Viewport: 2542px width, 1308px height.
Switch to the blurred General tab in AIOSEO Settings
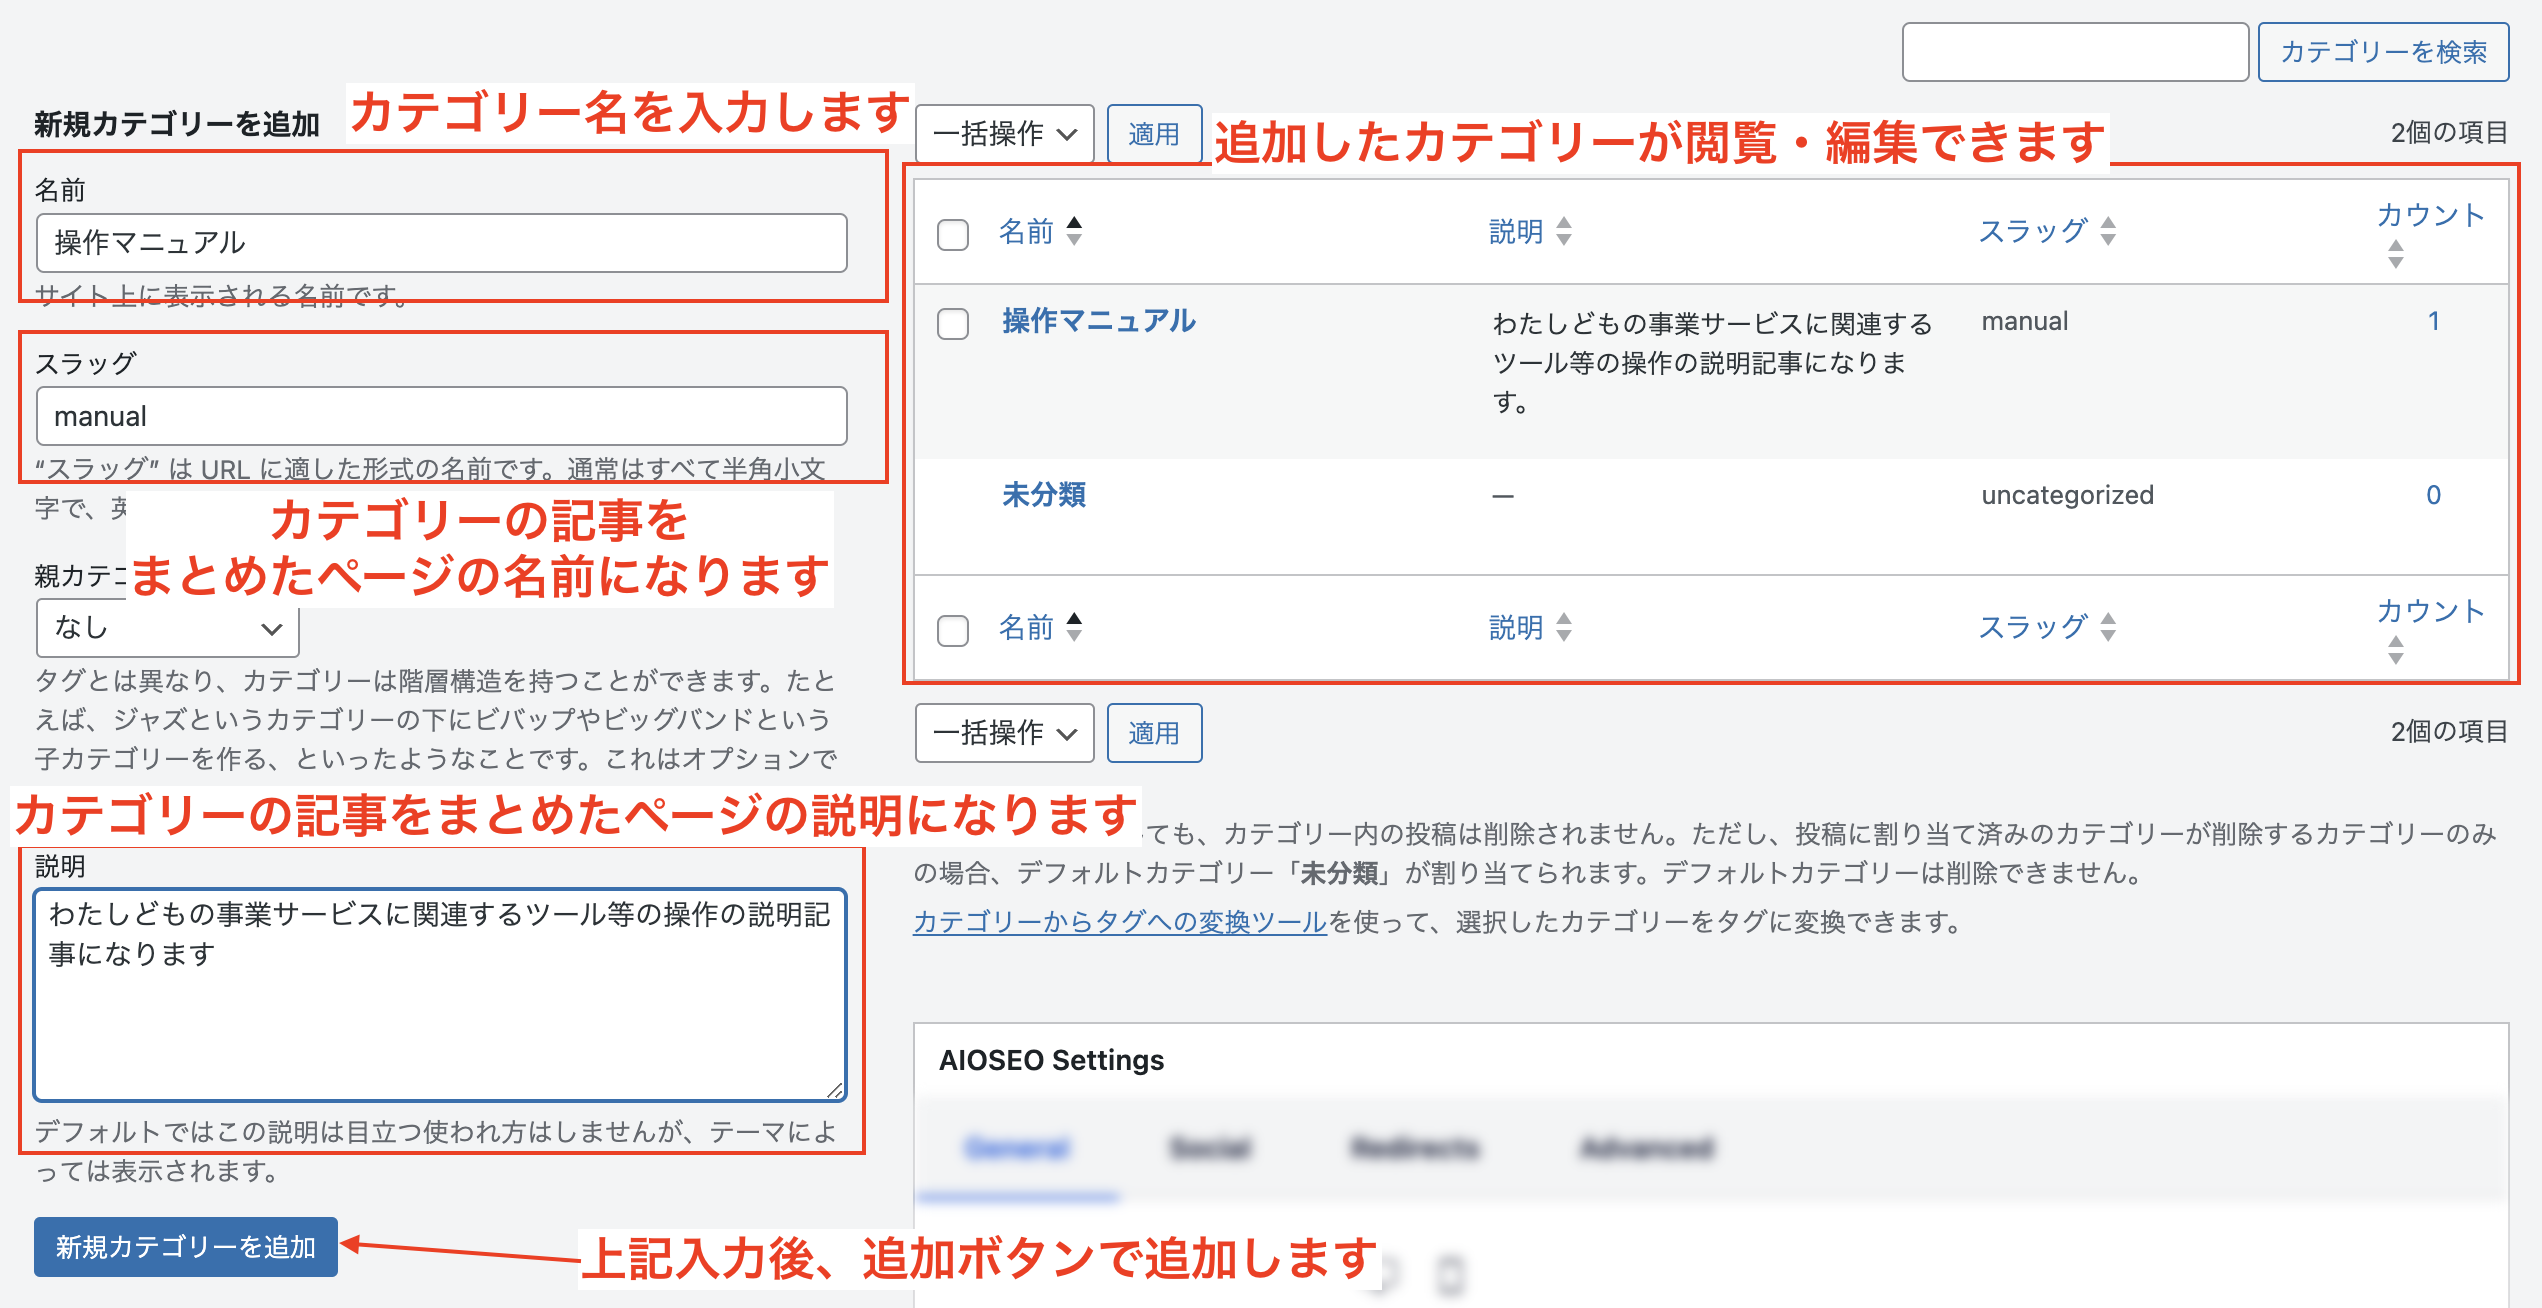tap(1017, 1148)
